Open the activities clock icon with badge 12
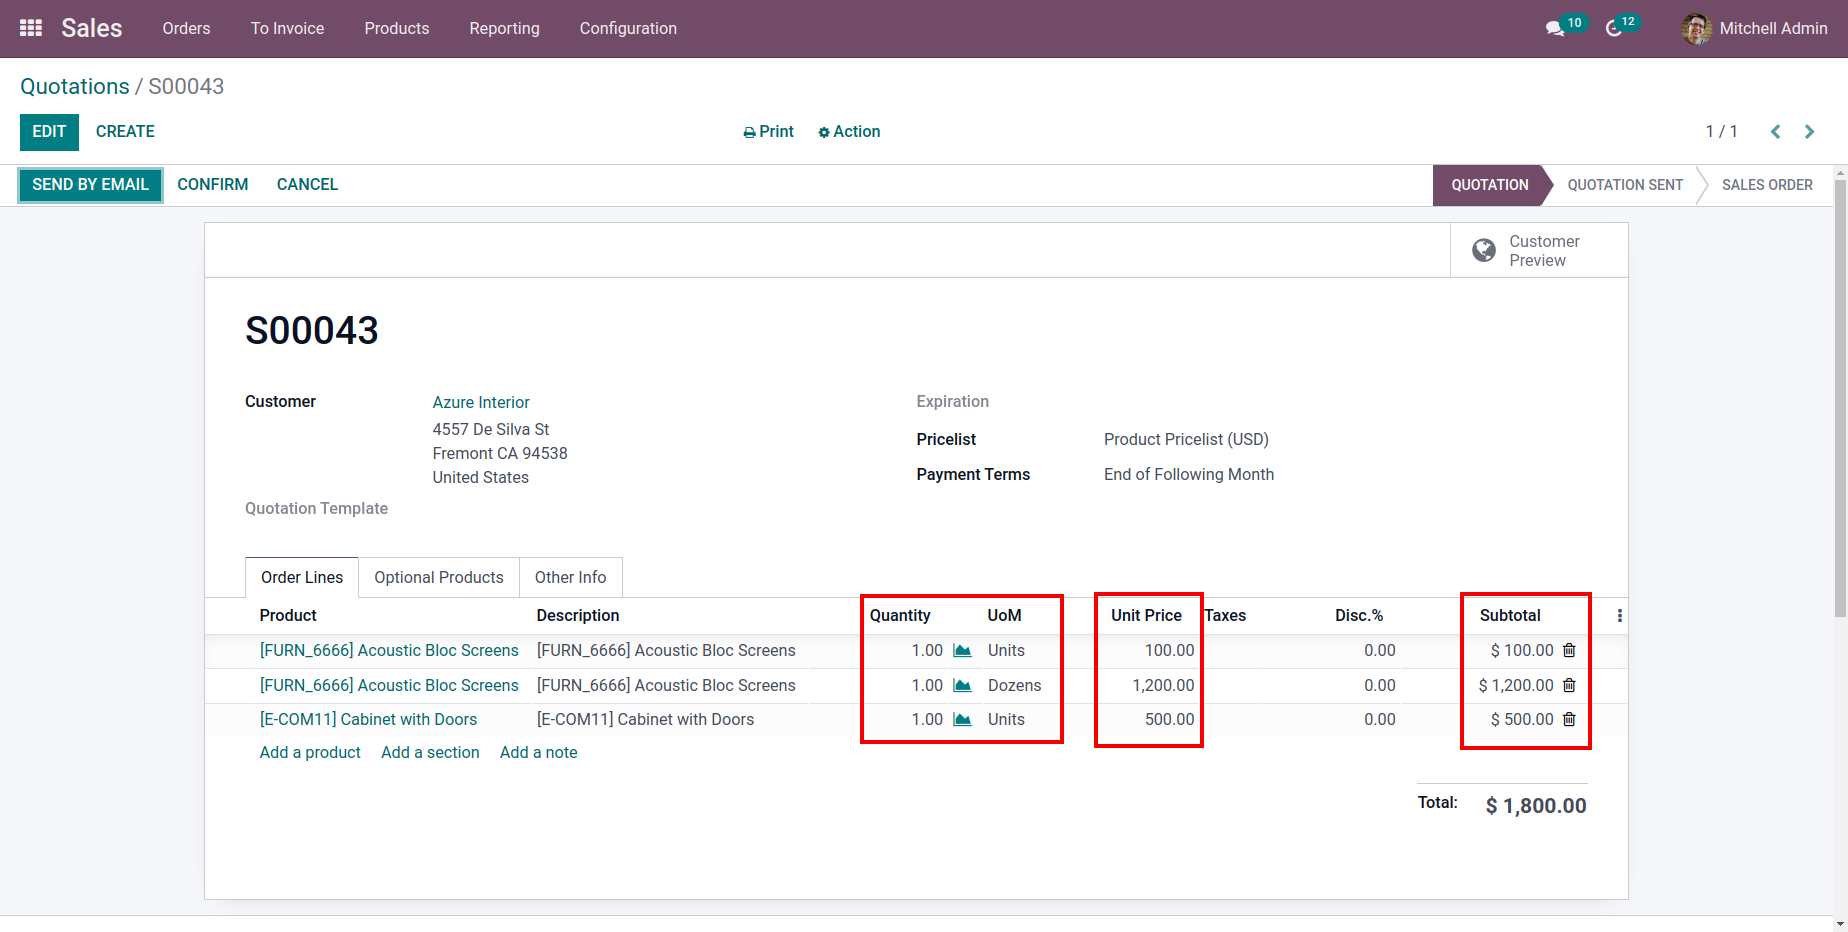 (x=1613, y=29)
